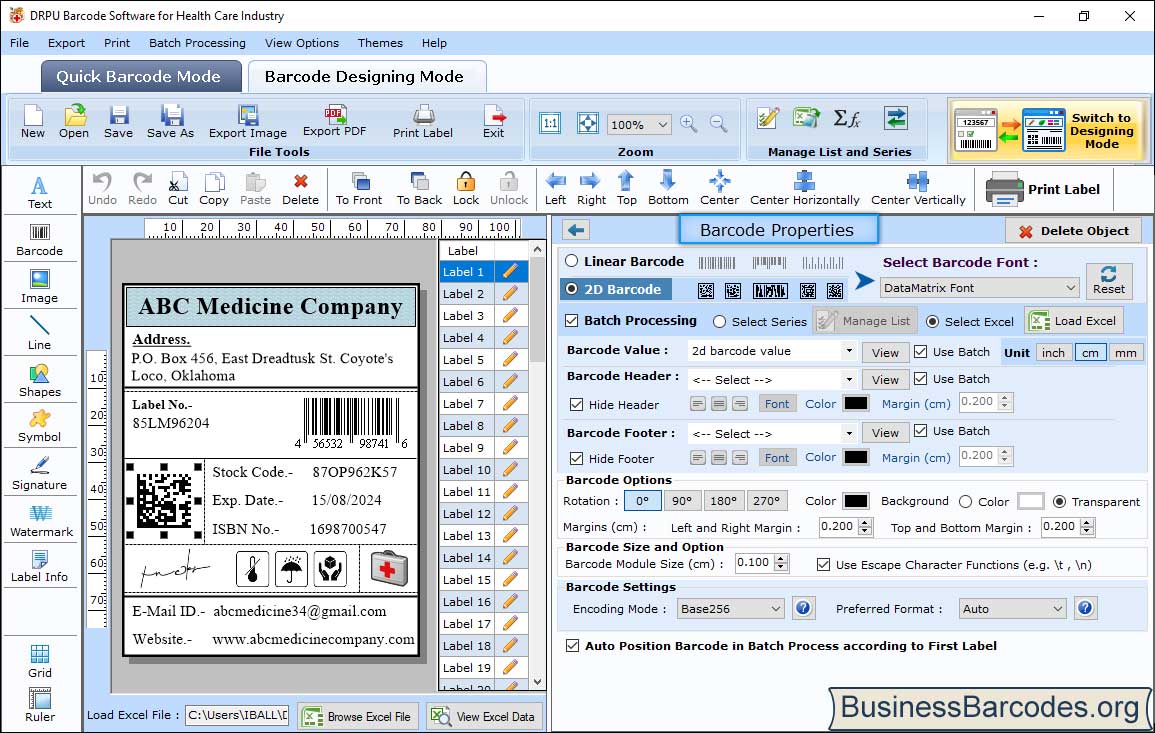Select the Text tool in sidebar
This screenshot has height=733, width=1155.
point(40,192)
